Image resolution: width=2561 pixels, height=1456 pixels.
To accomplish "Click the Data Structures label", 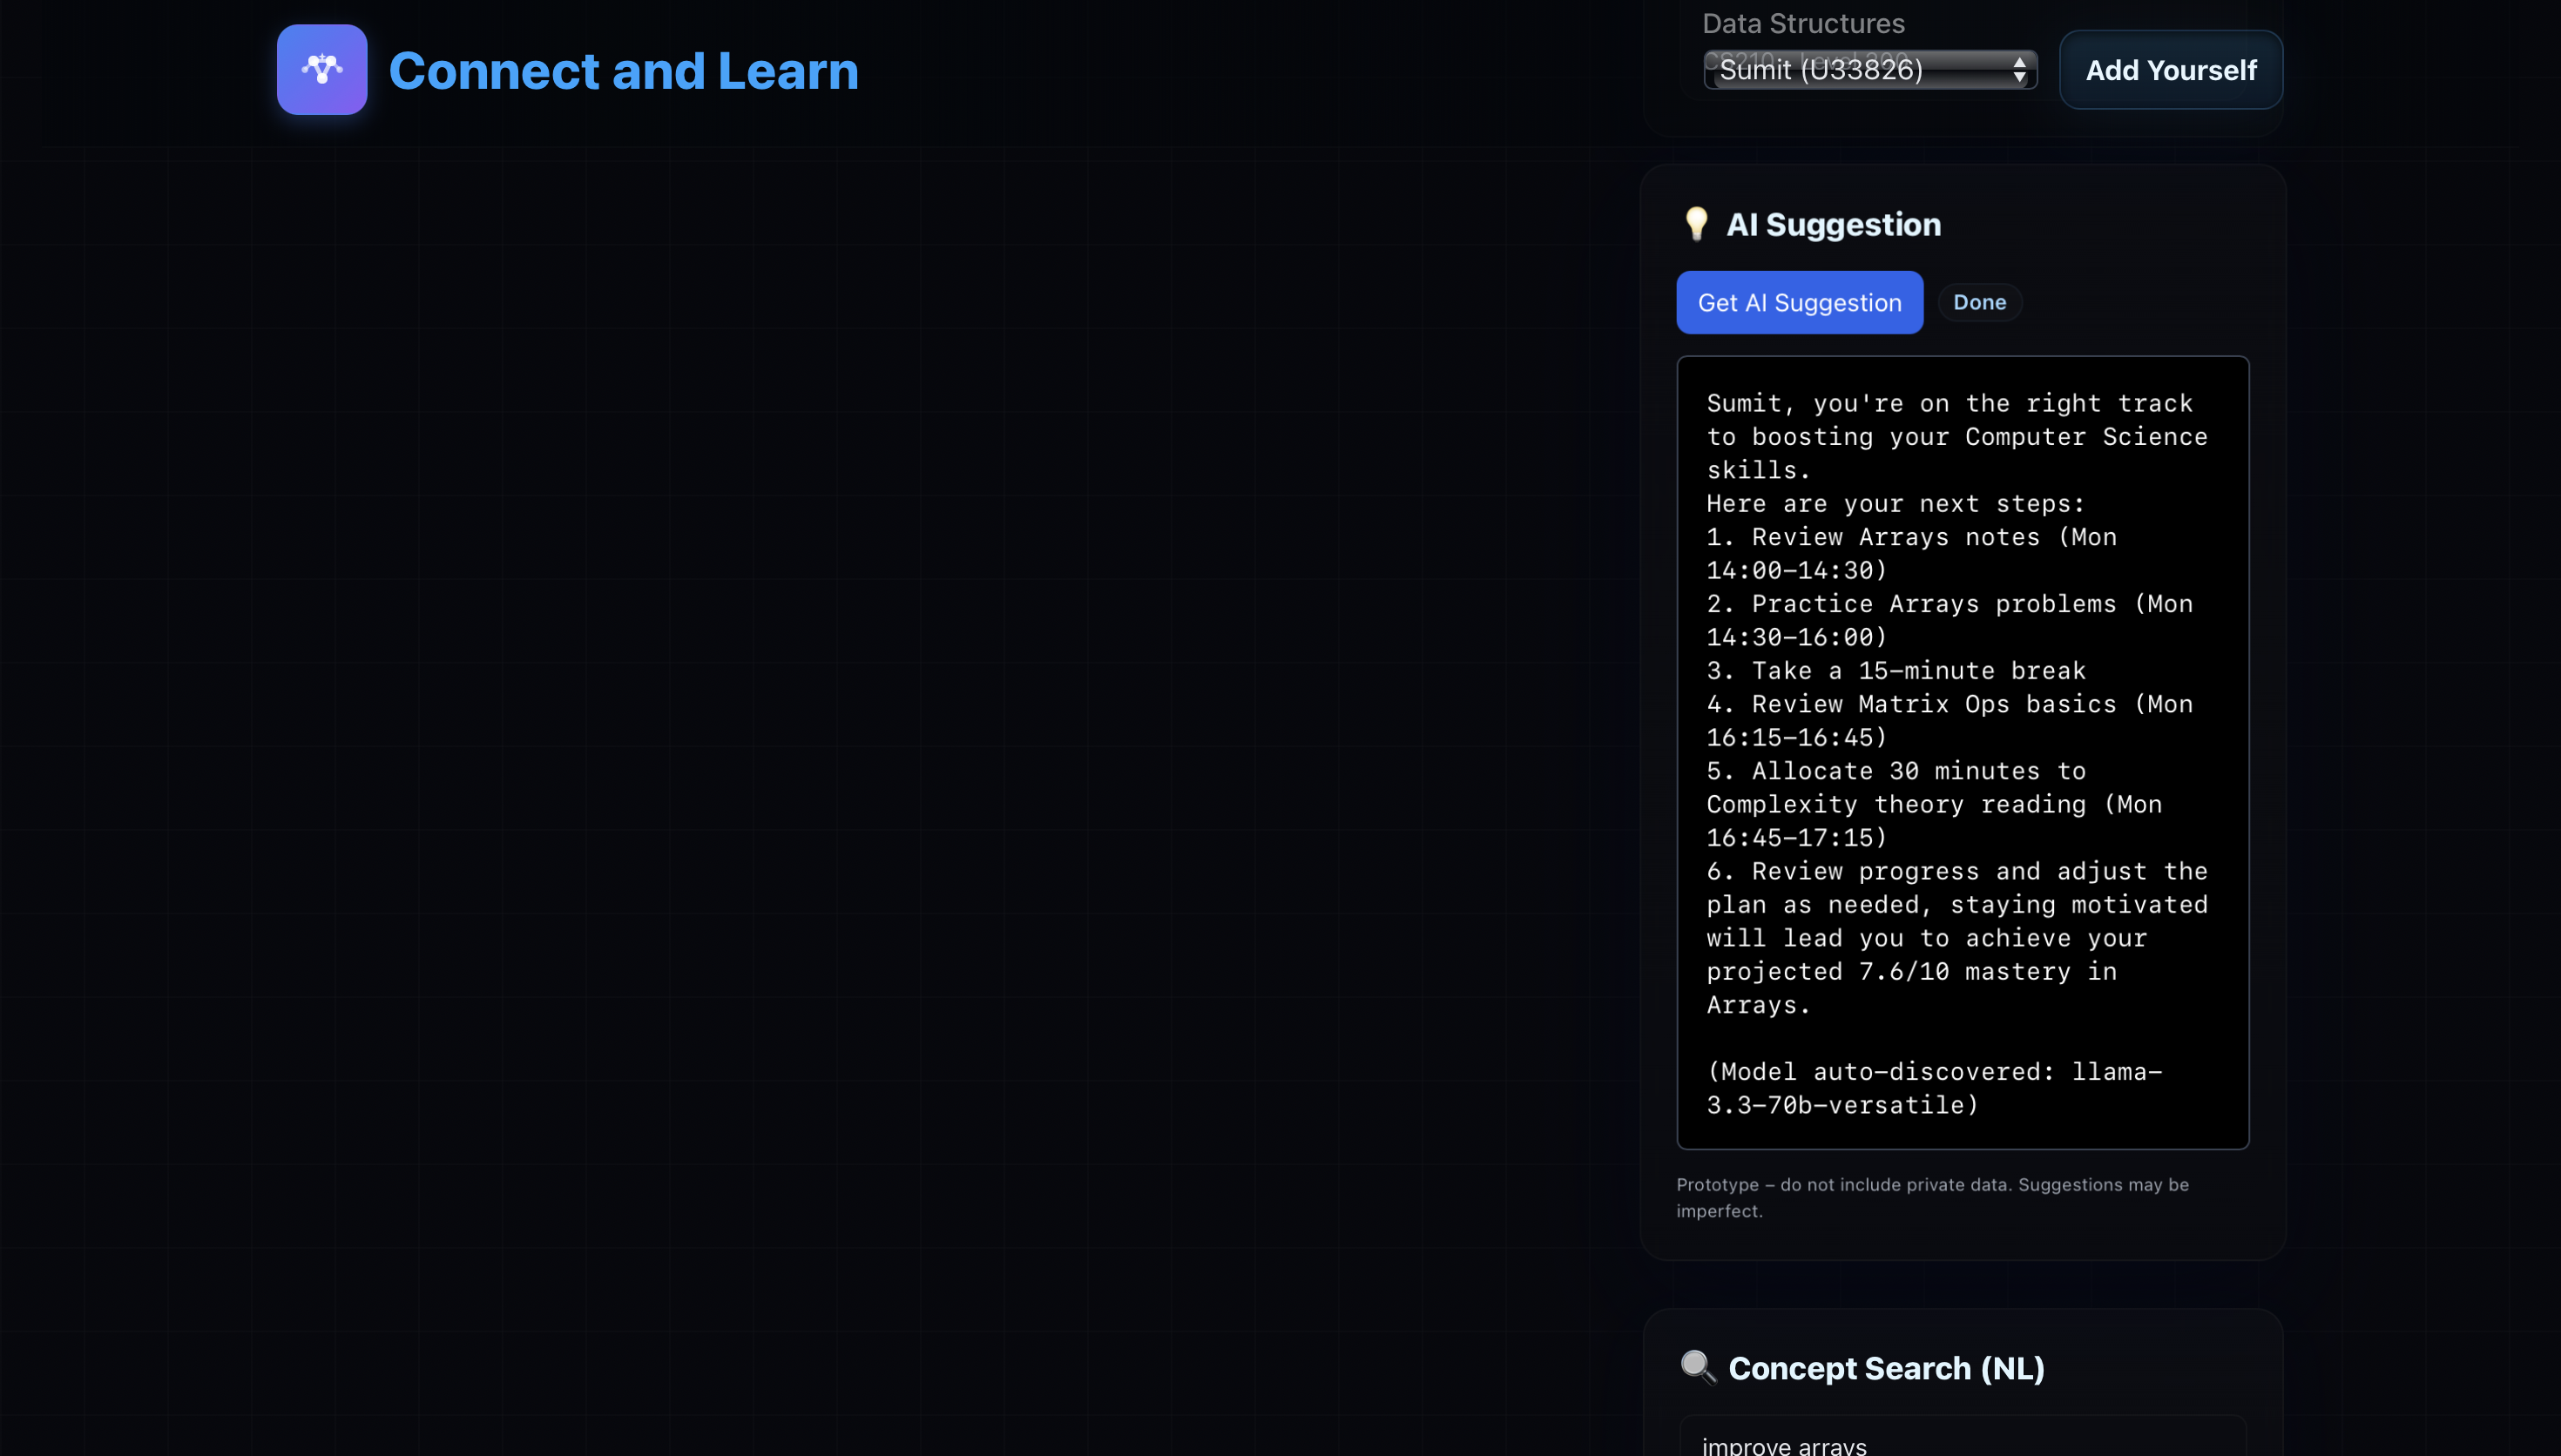I will click(1803, 23).
